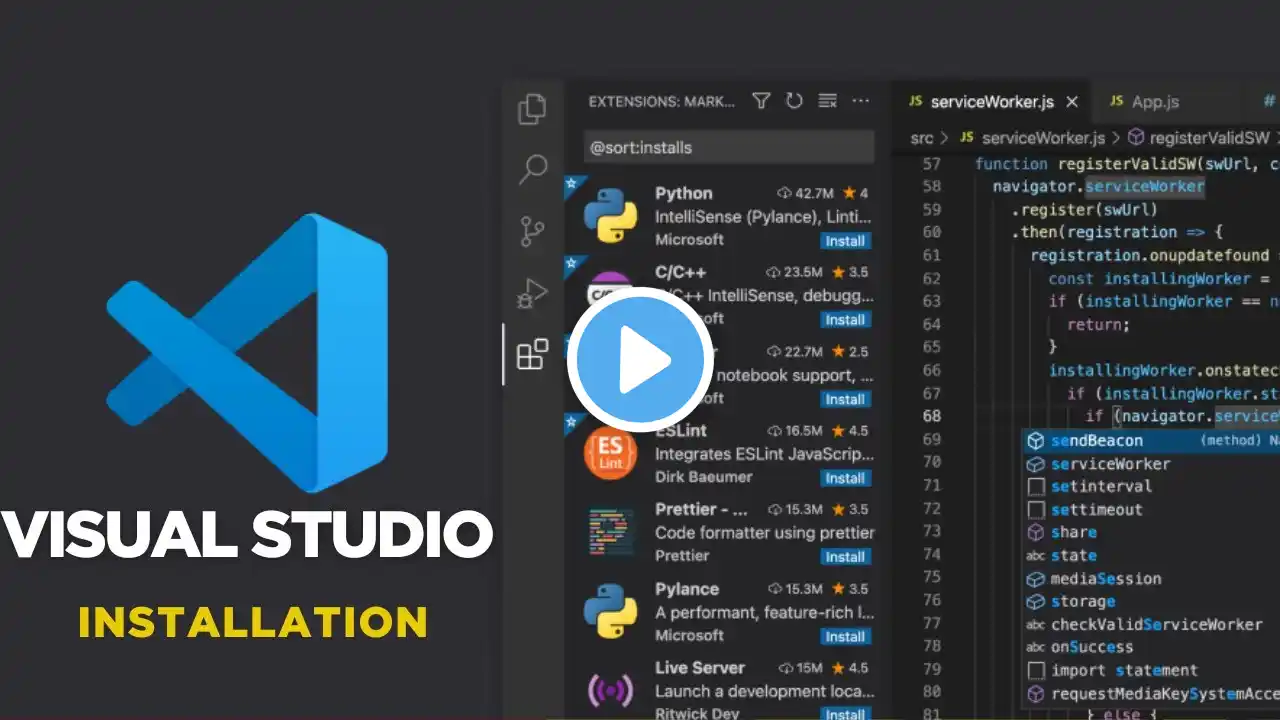1280x720 pixels.
Task: Click the Python extension logo
Action: point(610,216)
